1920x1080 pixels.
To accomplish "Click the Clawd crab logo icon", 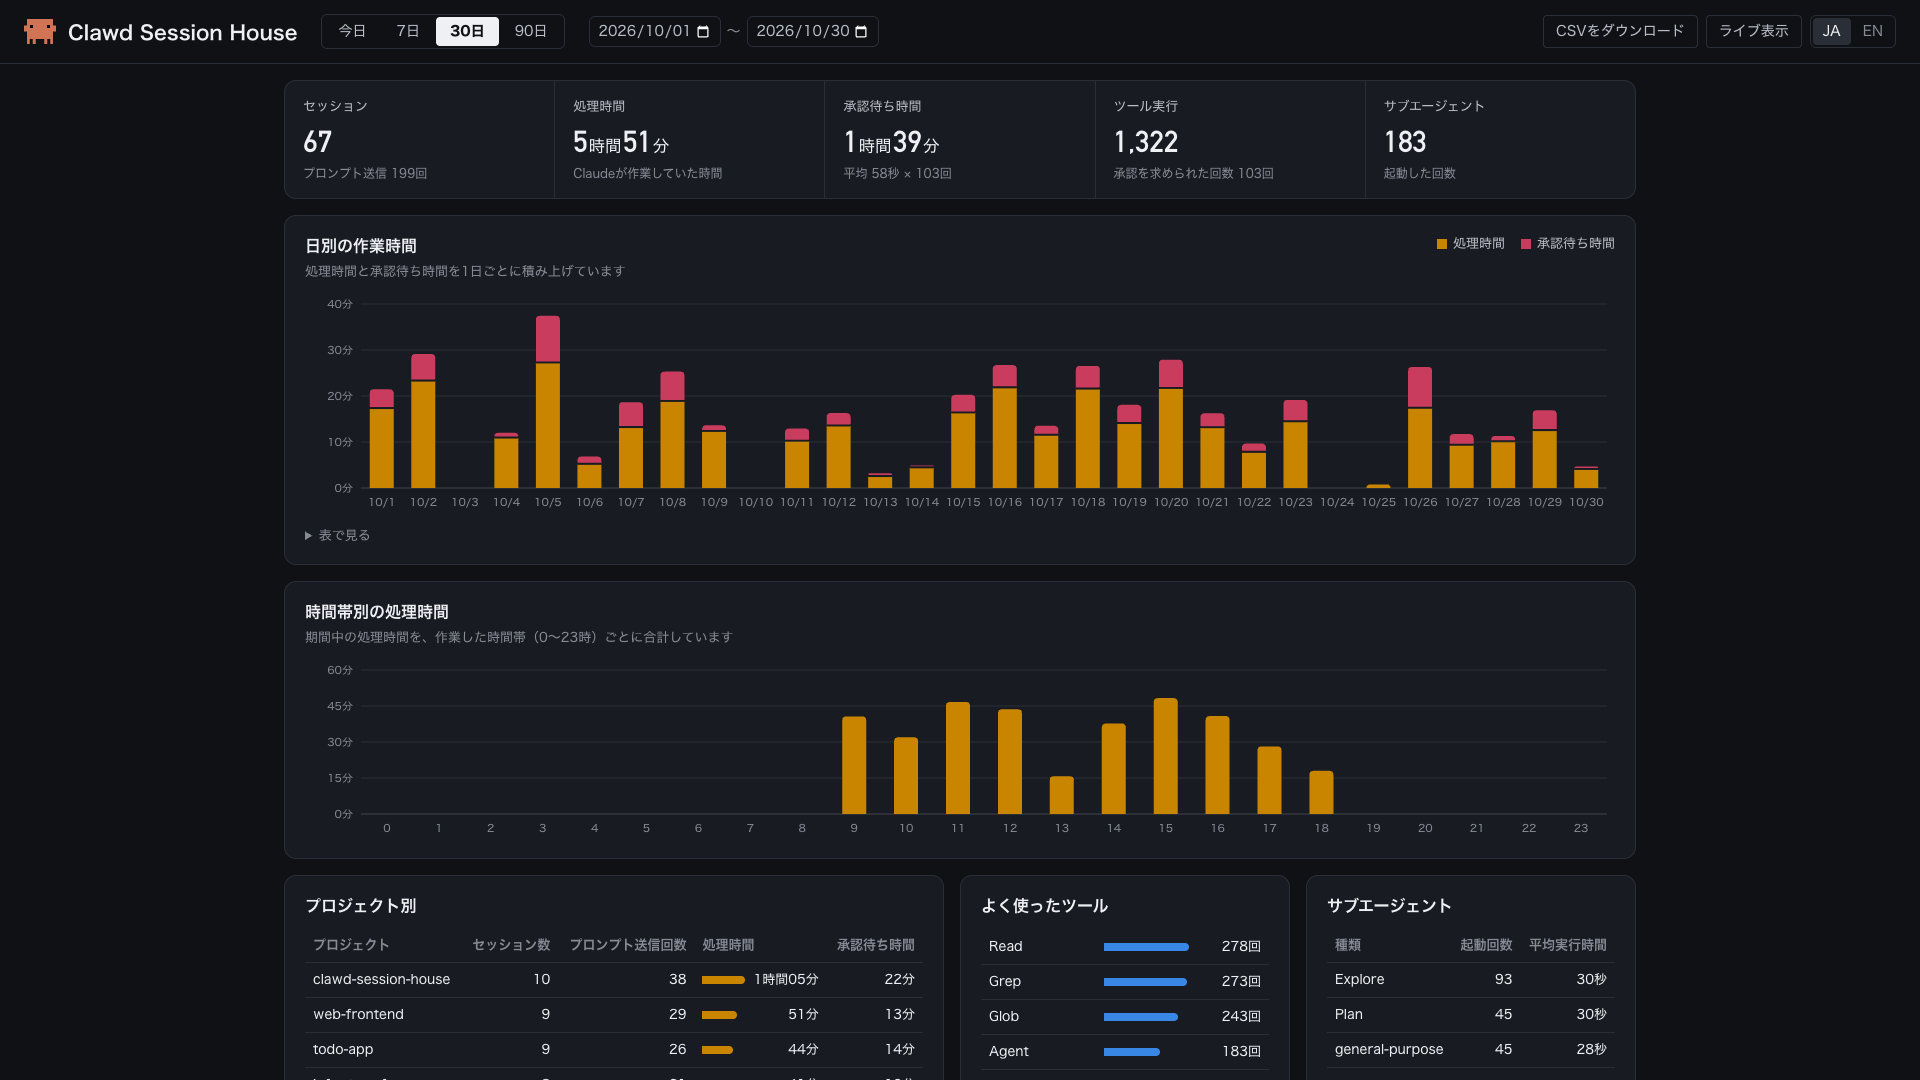I will [40, 32].
